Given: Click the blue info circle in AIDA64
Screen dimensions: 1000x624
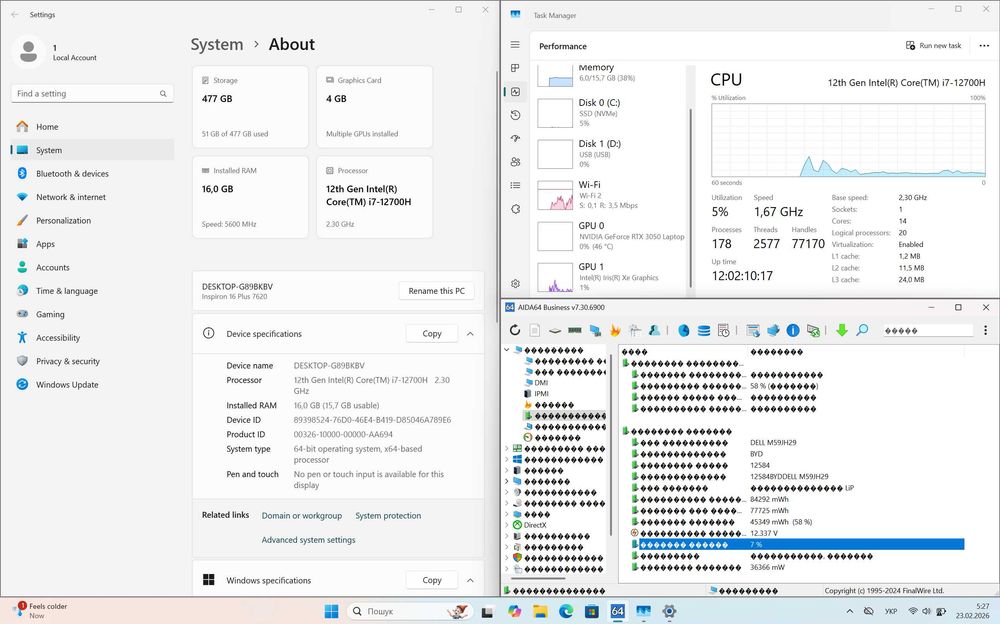Looking at the screenshot, I should tap(793, 330).
